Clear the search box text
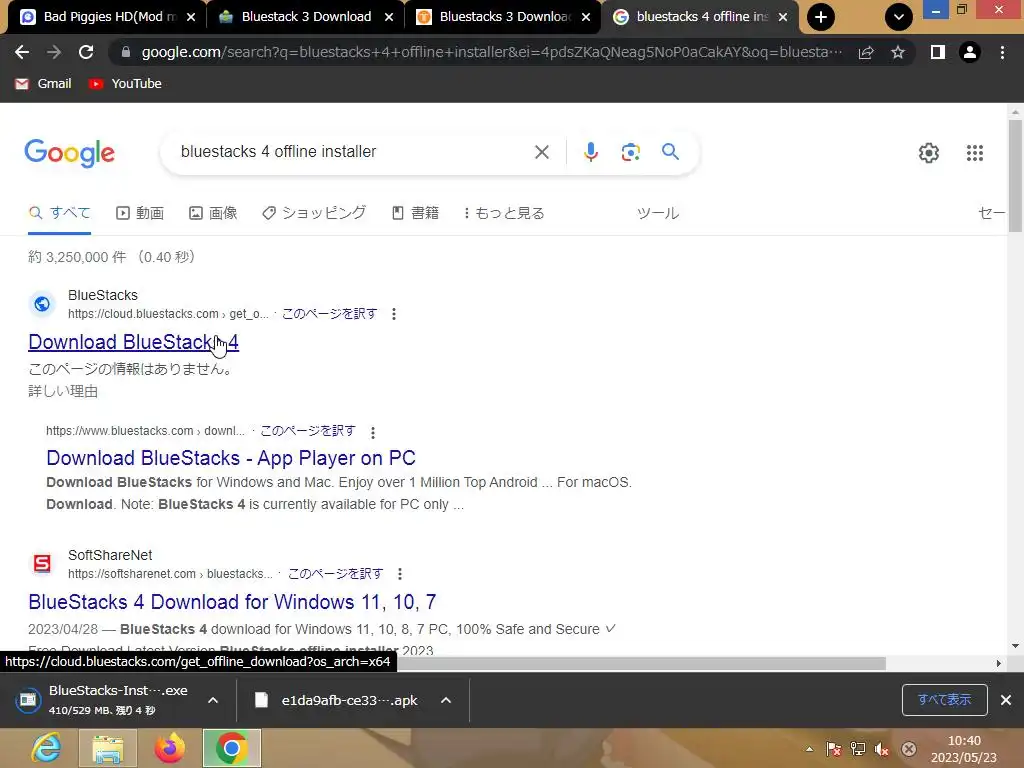This screenshot has width=1024, height=768. tap(542, 152)
